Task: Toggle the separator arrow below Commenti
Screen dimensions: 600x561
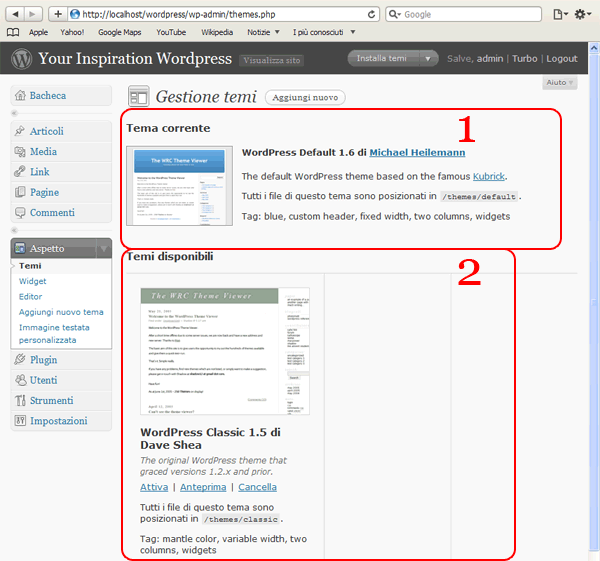Action: click(x=15, y=230)
